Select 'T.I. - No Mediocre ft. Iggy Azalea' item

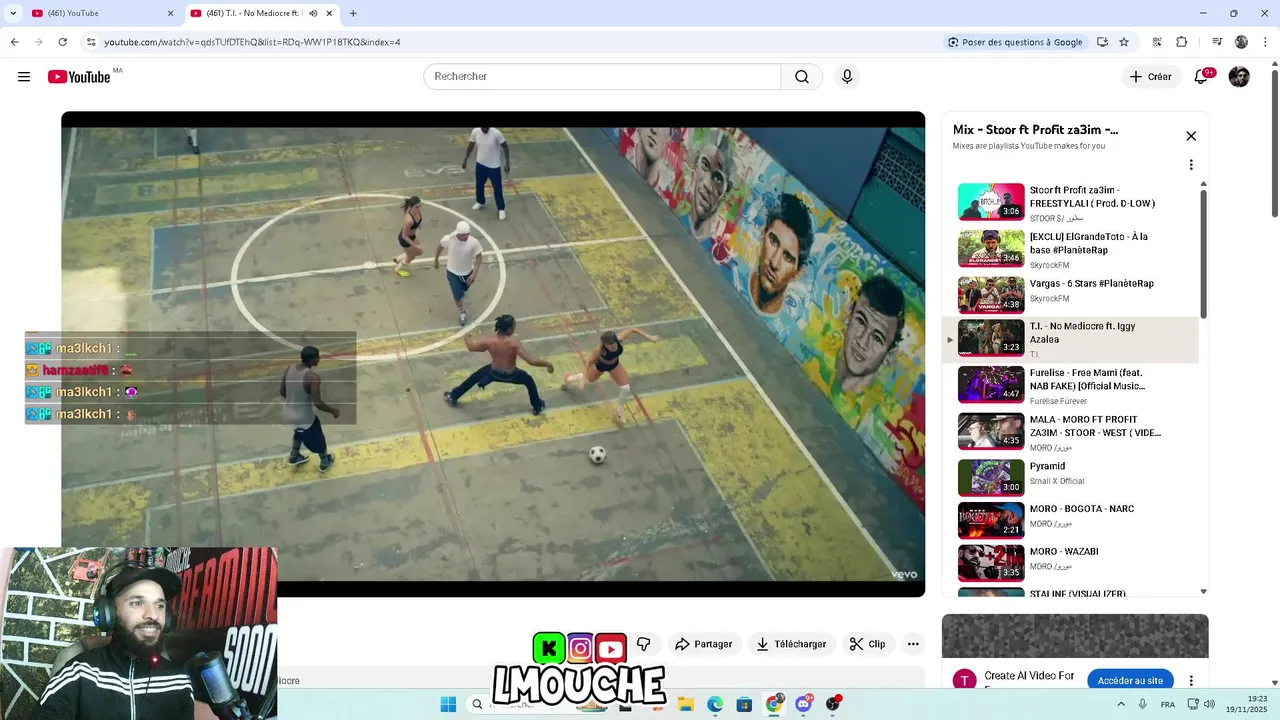pos(1072,339)
